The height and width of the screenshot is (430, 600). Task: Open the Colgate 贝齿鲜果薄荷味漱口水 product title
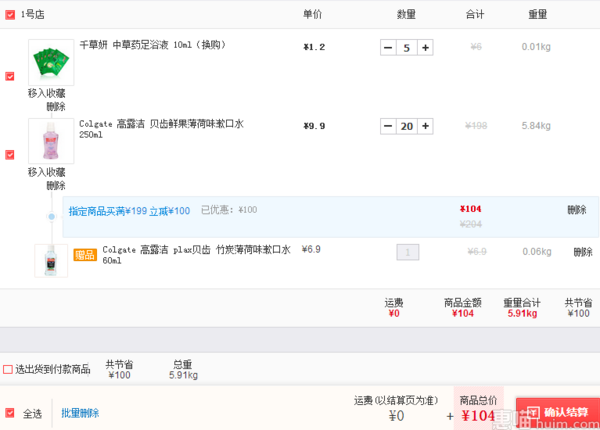tap(161, 129)
